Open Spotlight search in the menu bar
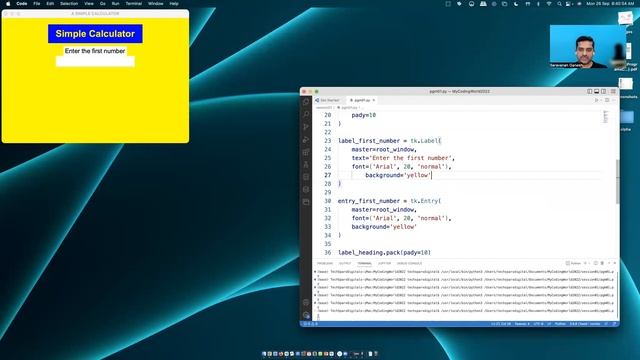640x360 pixels. 559,4
